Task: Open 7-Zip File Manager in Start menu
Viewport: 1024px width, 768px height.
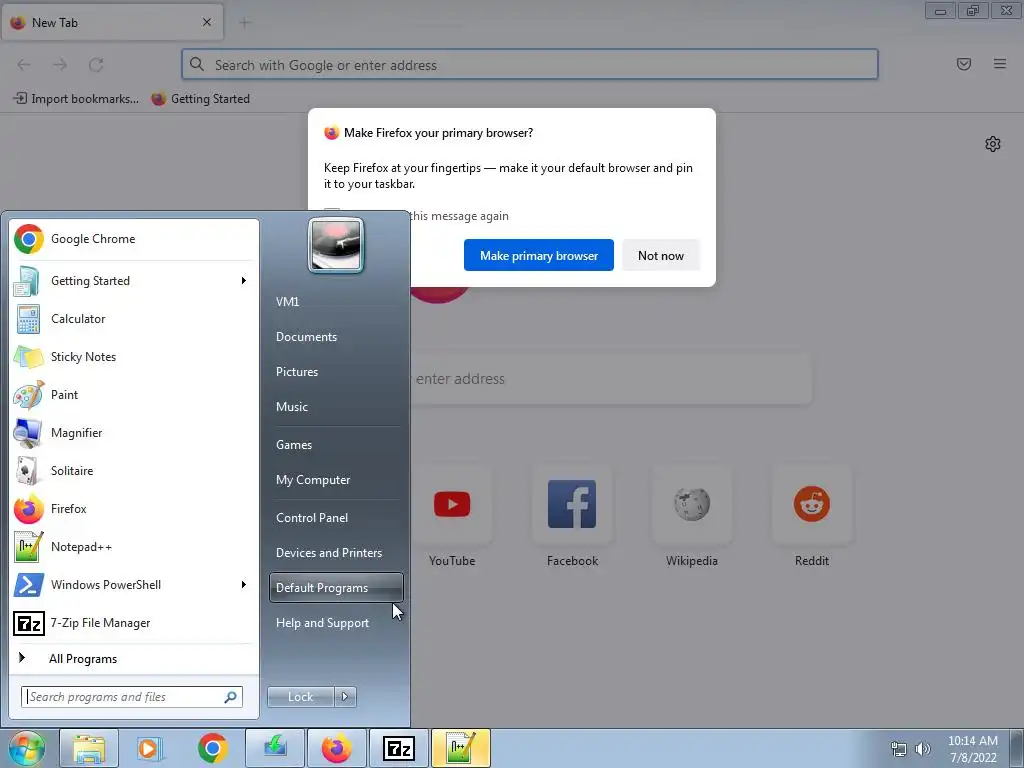Action: (134, 623)
